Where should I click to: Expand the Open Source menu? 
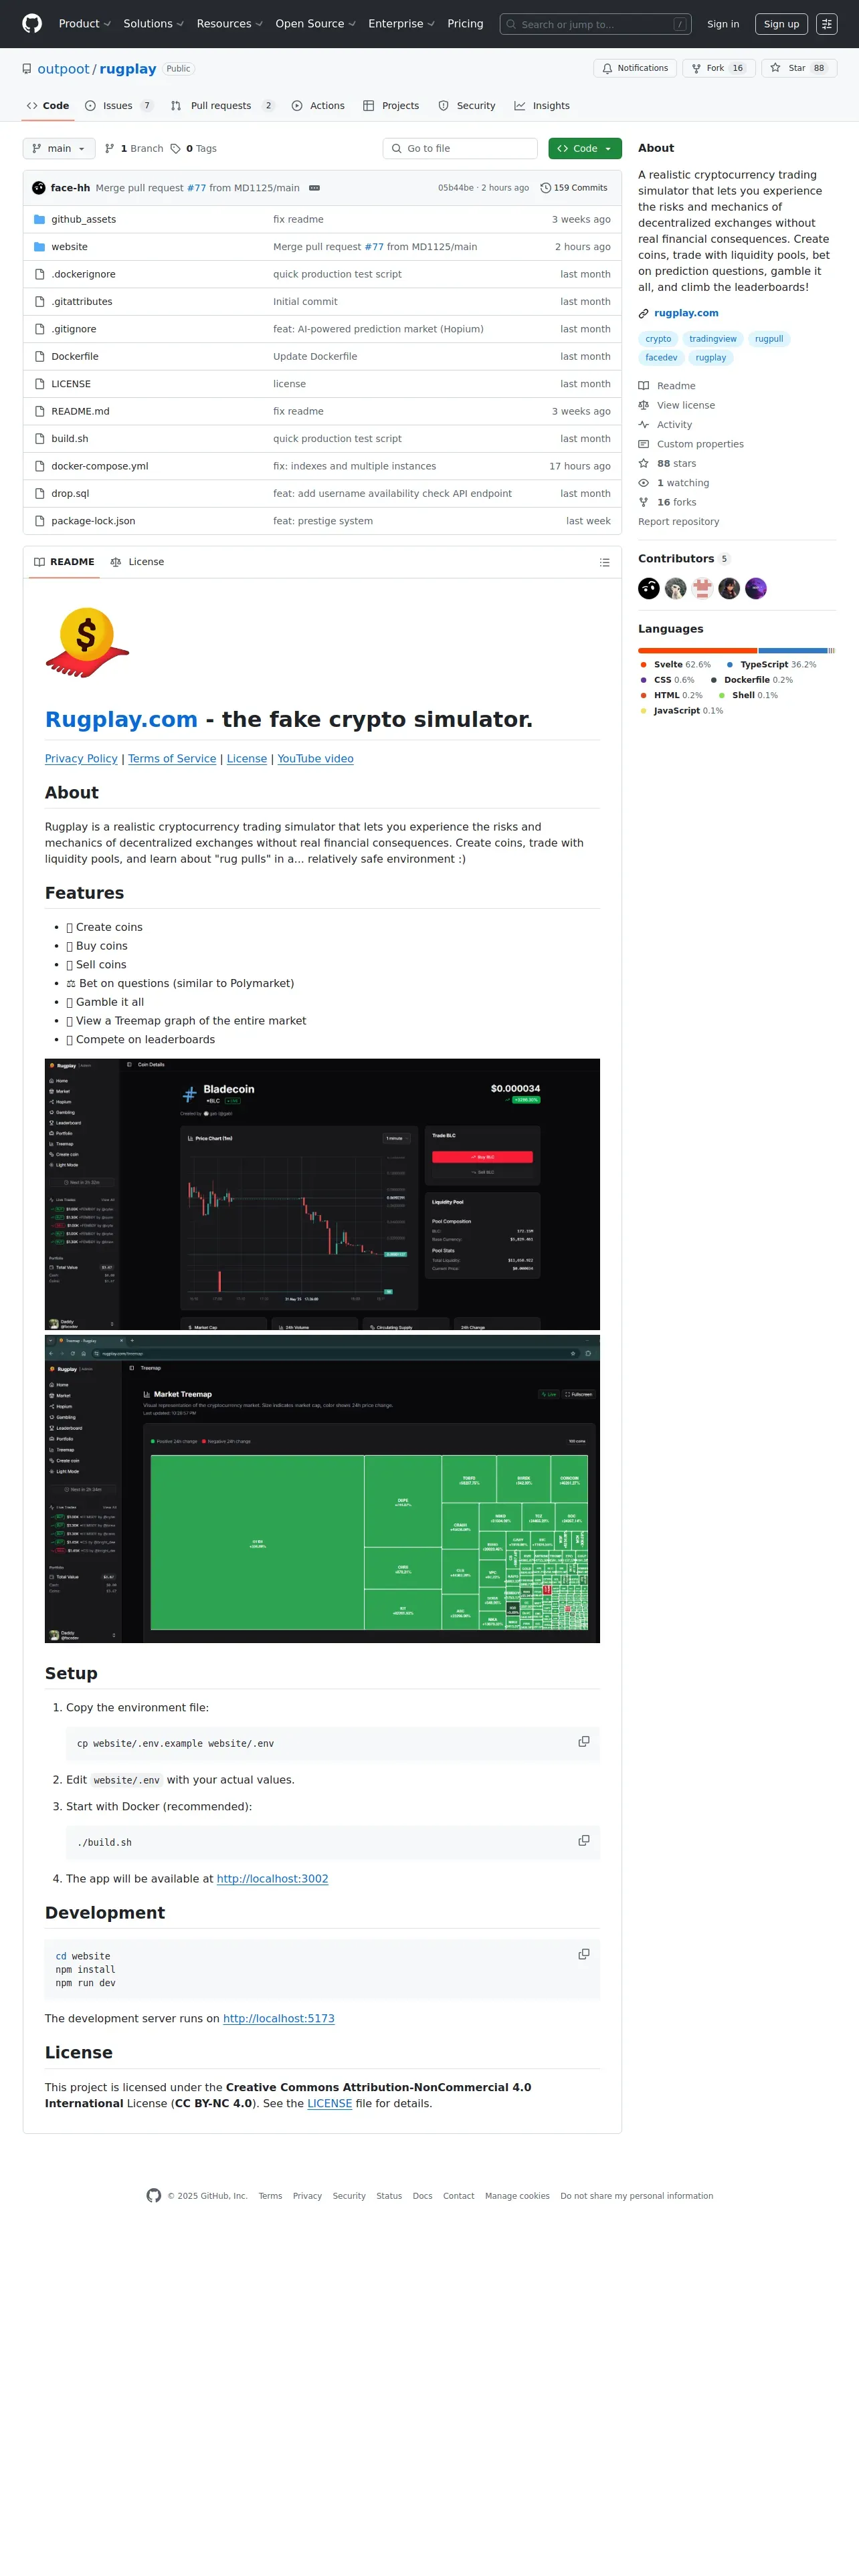click(315, 24)
